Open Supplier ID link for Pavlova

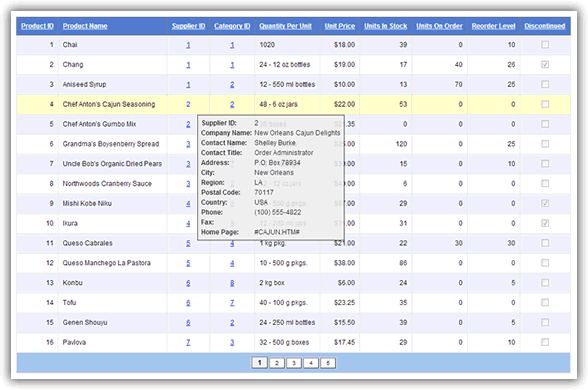point(188,342)
